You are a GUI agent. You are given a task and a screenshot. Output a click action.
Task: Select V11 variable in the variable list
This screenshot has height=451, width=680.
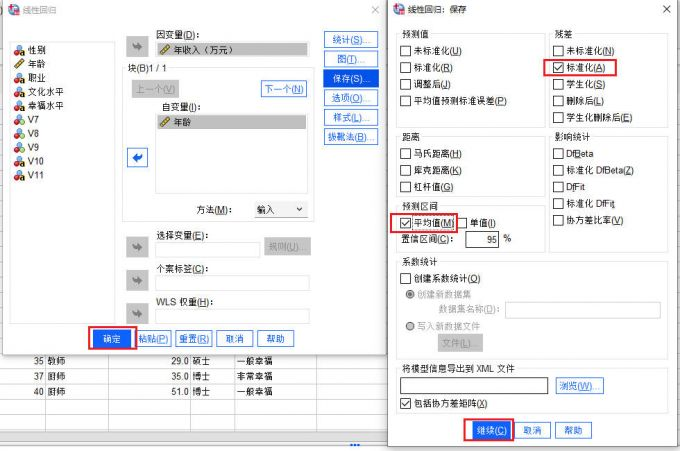pyautogui.click(x=34, y=175)
